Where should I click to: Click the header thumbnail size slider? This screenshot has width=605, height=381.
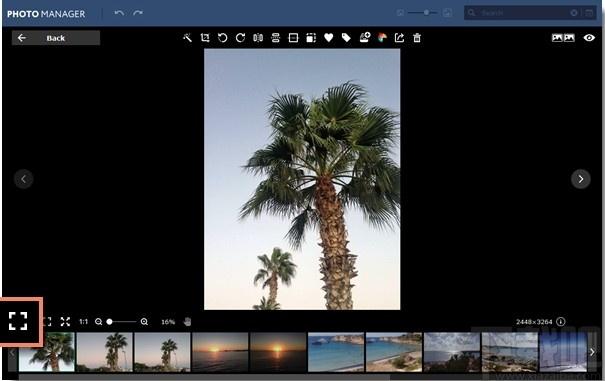423,13
